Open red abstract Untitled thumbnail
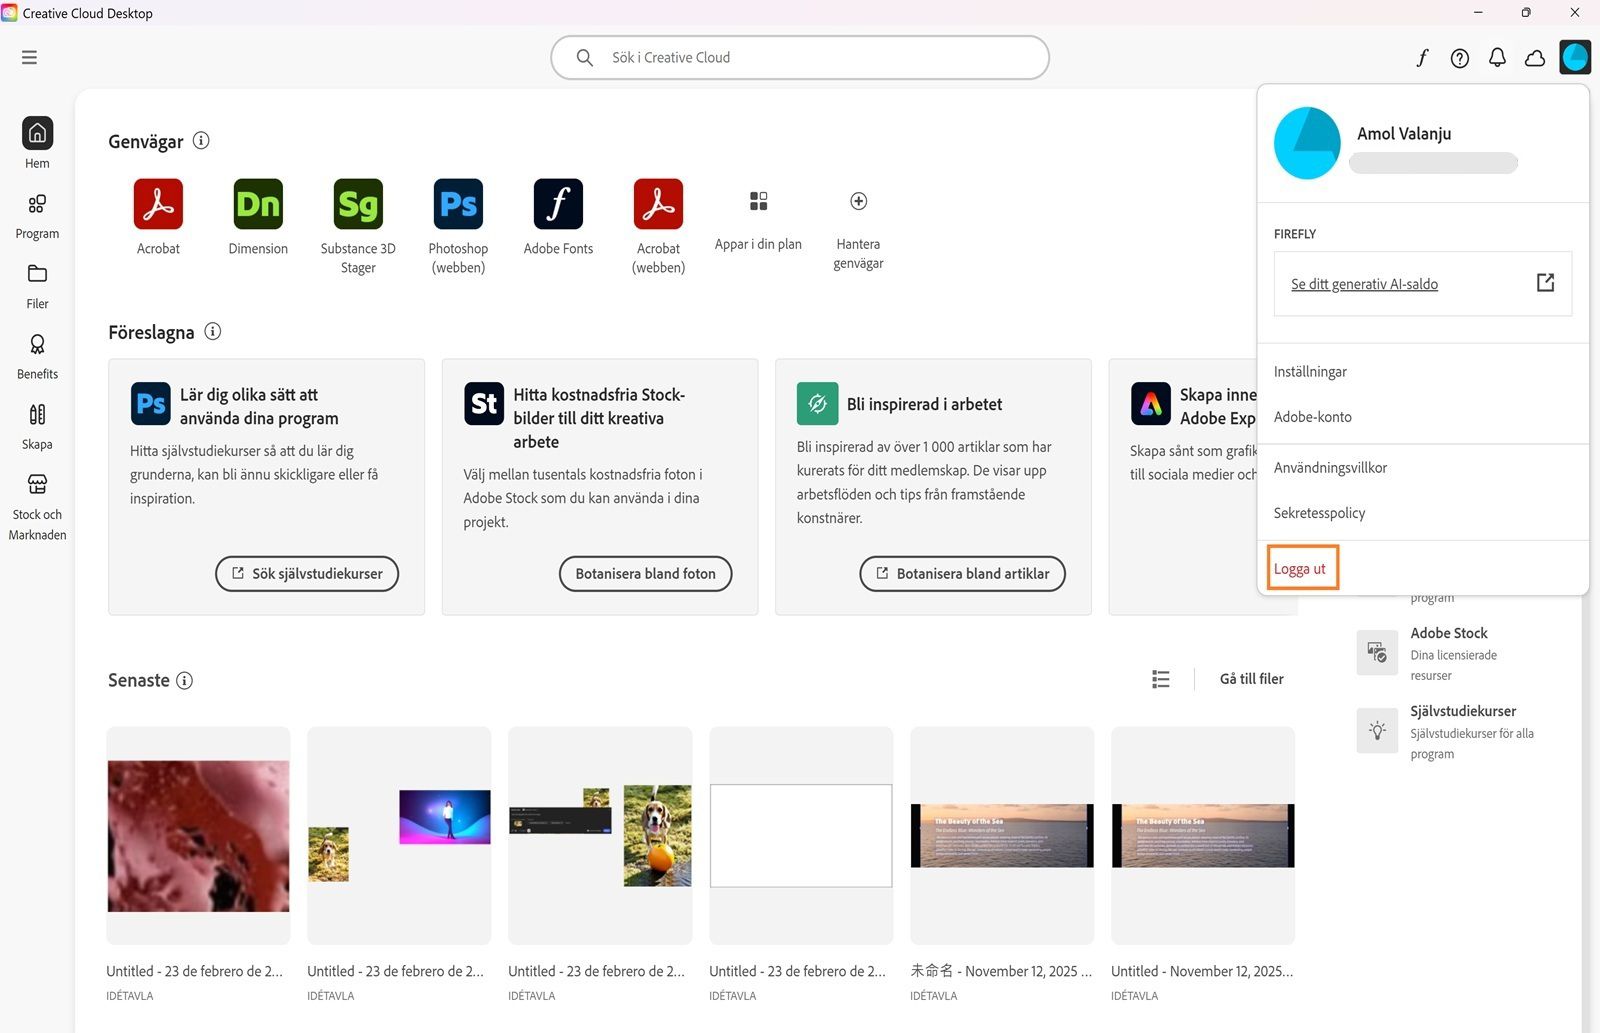Viewport: 1600px width, 1033px height. (198, 835)
